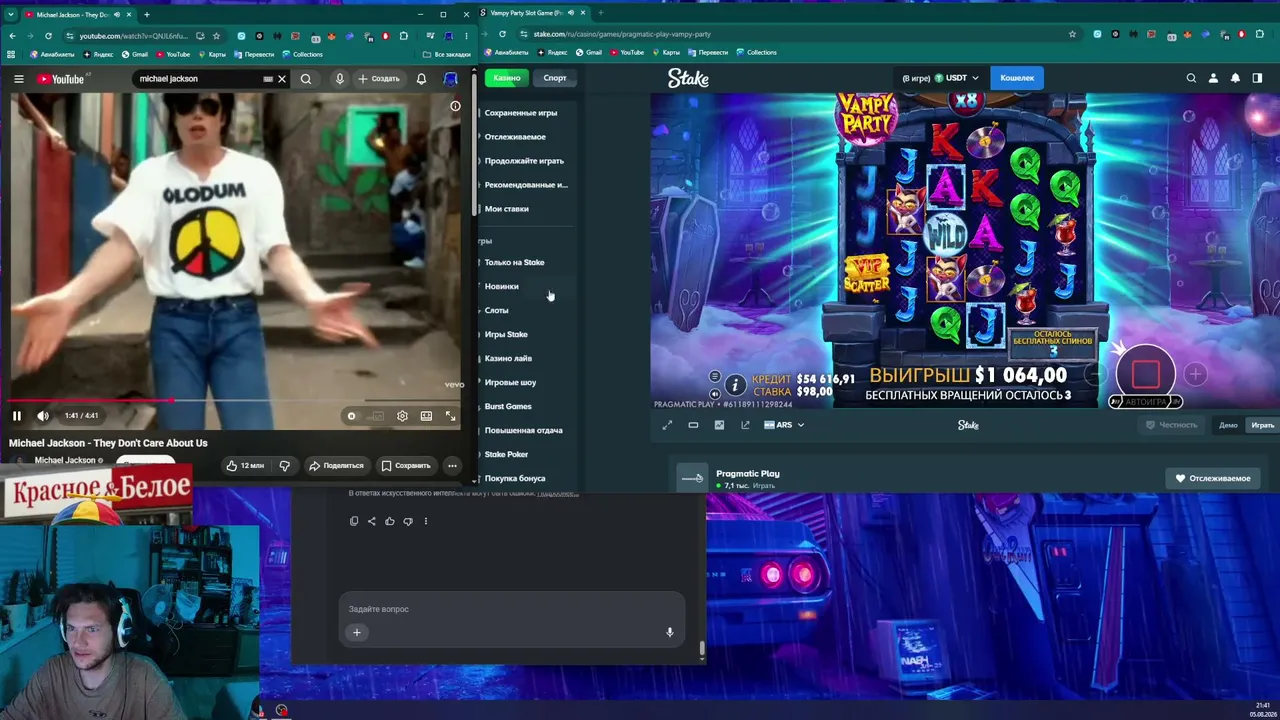Open Продолжайте играть in the Stake sidebar

click(524, 161)
